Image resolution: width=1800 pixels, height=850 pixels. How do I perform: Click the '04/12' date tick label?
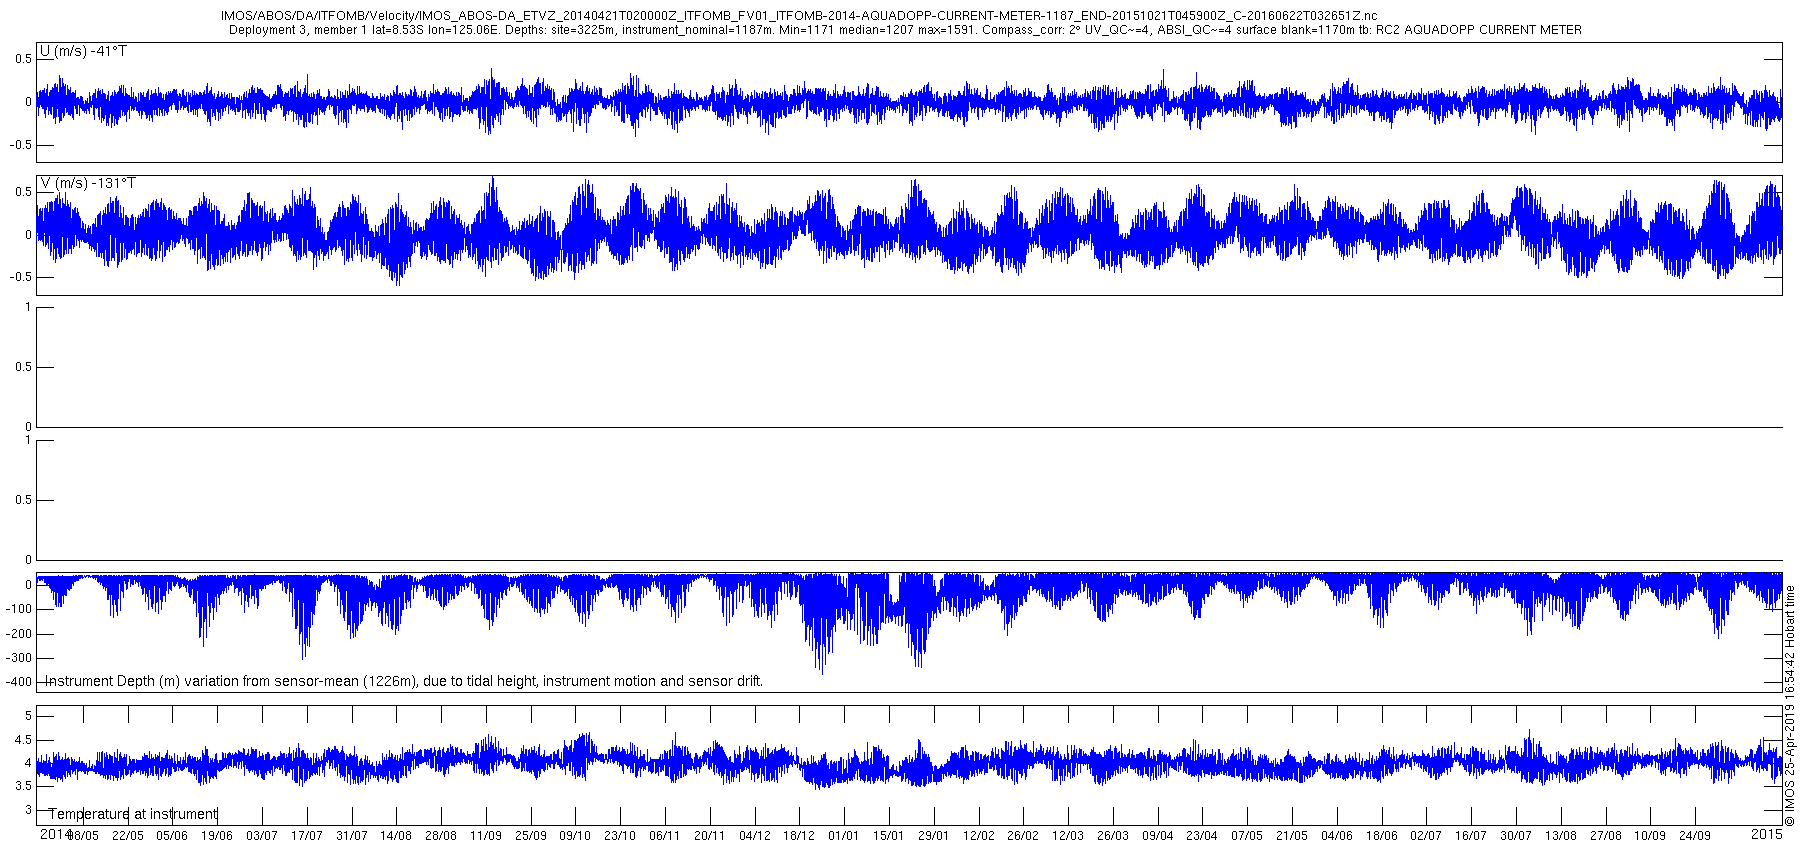pyautogui.click(x=755, y=836)
